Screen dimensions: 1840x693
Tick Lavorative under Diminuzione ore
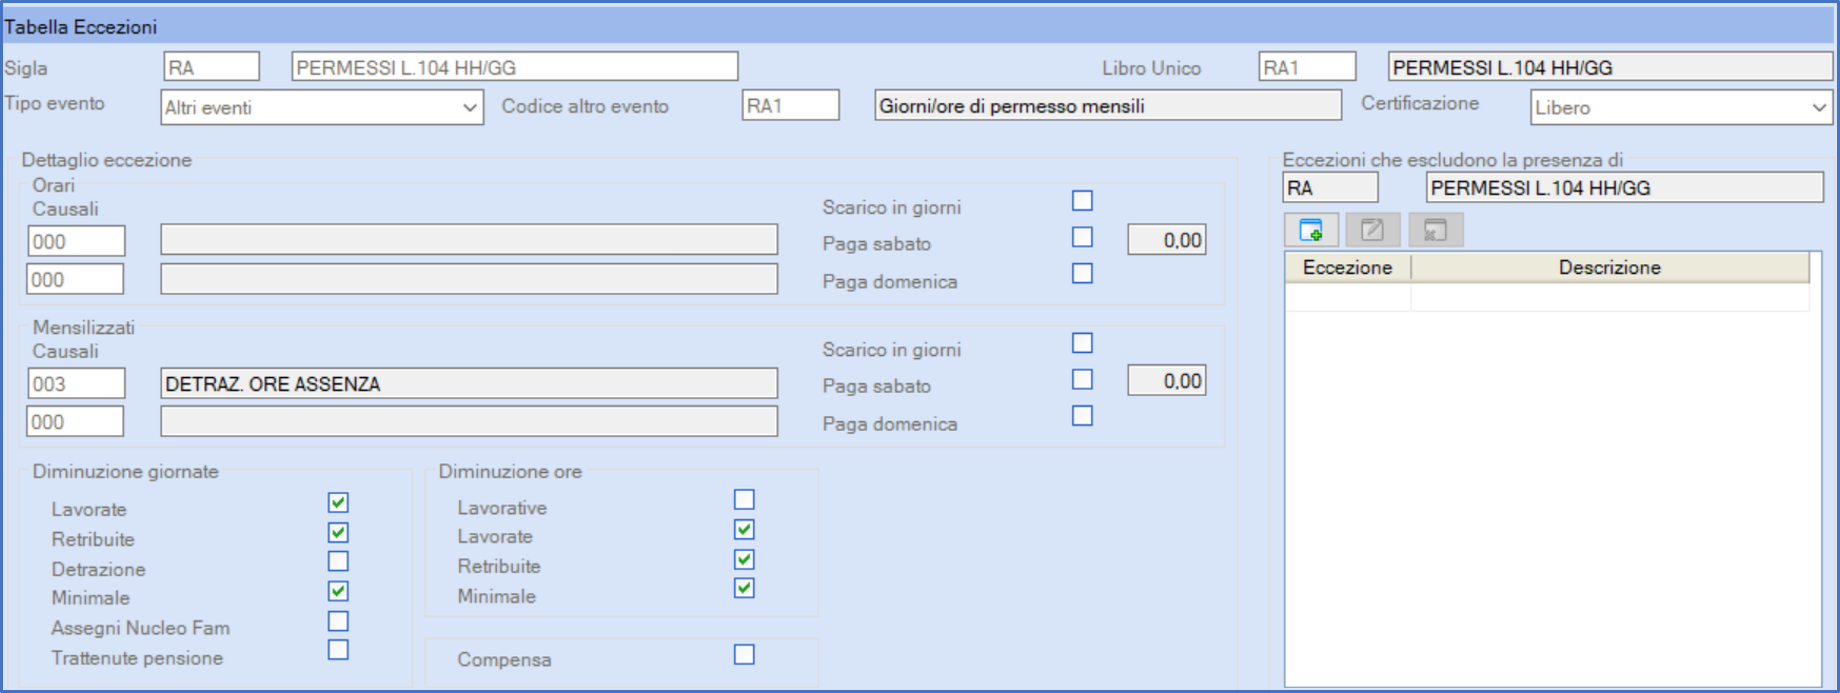pos(744,499)
